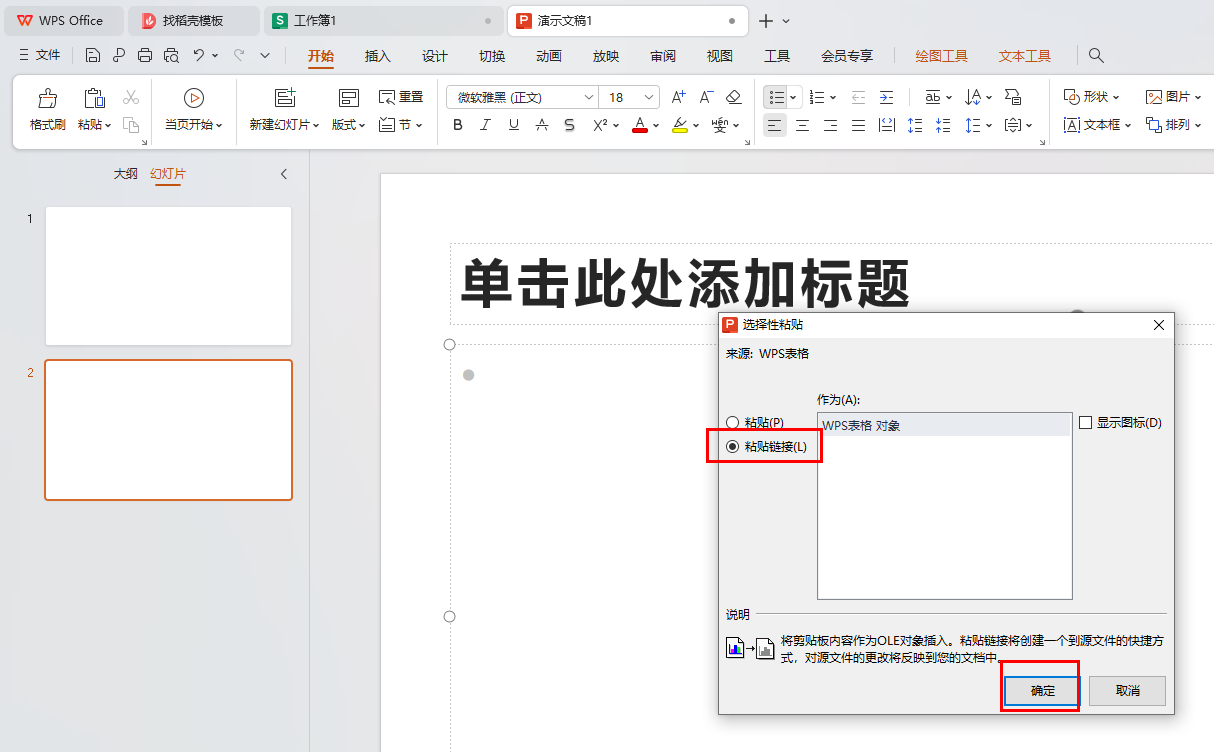Select 'WPS表格 对象' in the list
Viewport: 1214px width, 752px height.
944,425
